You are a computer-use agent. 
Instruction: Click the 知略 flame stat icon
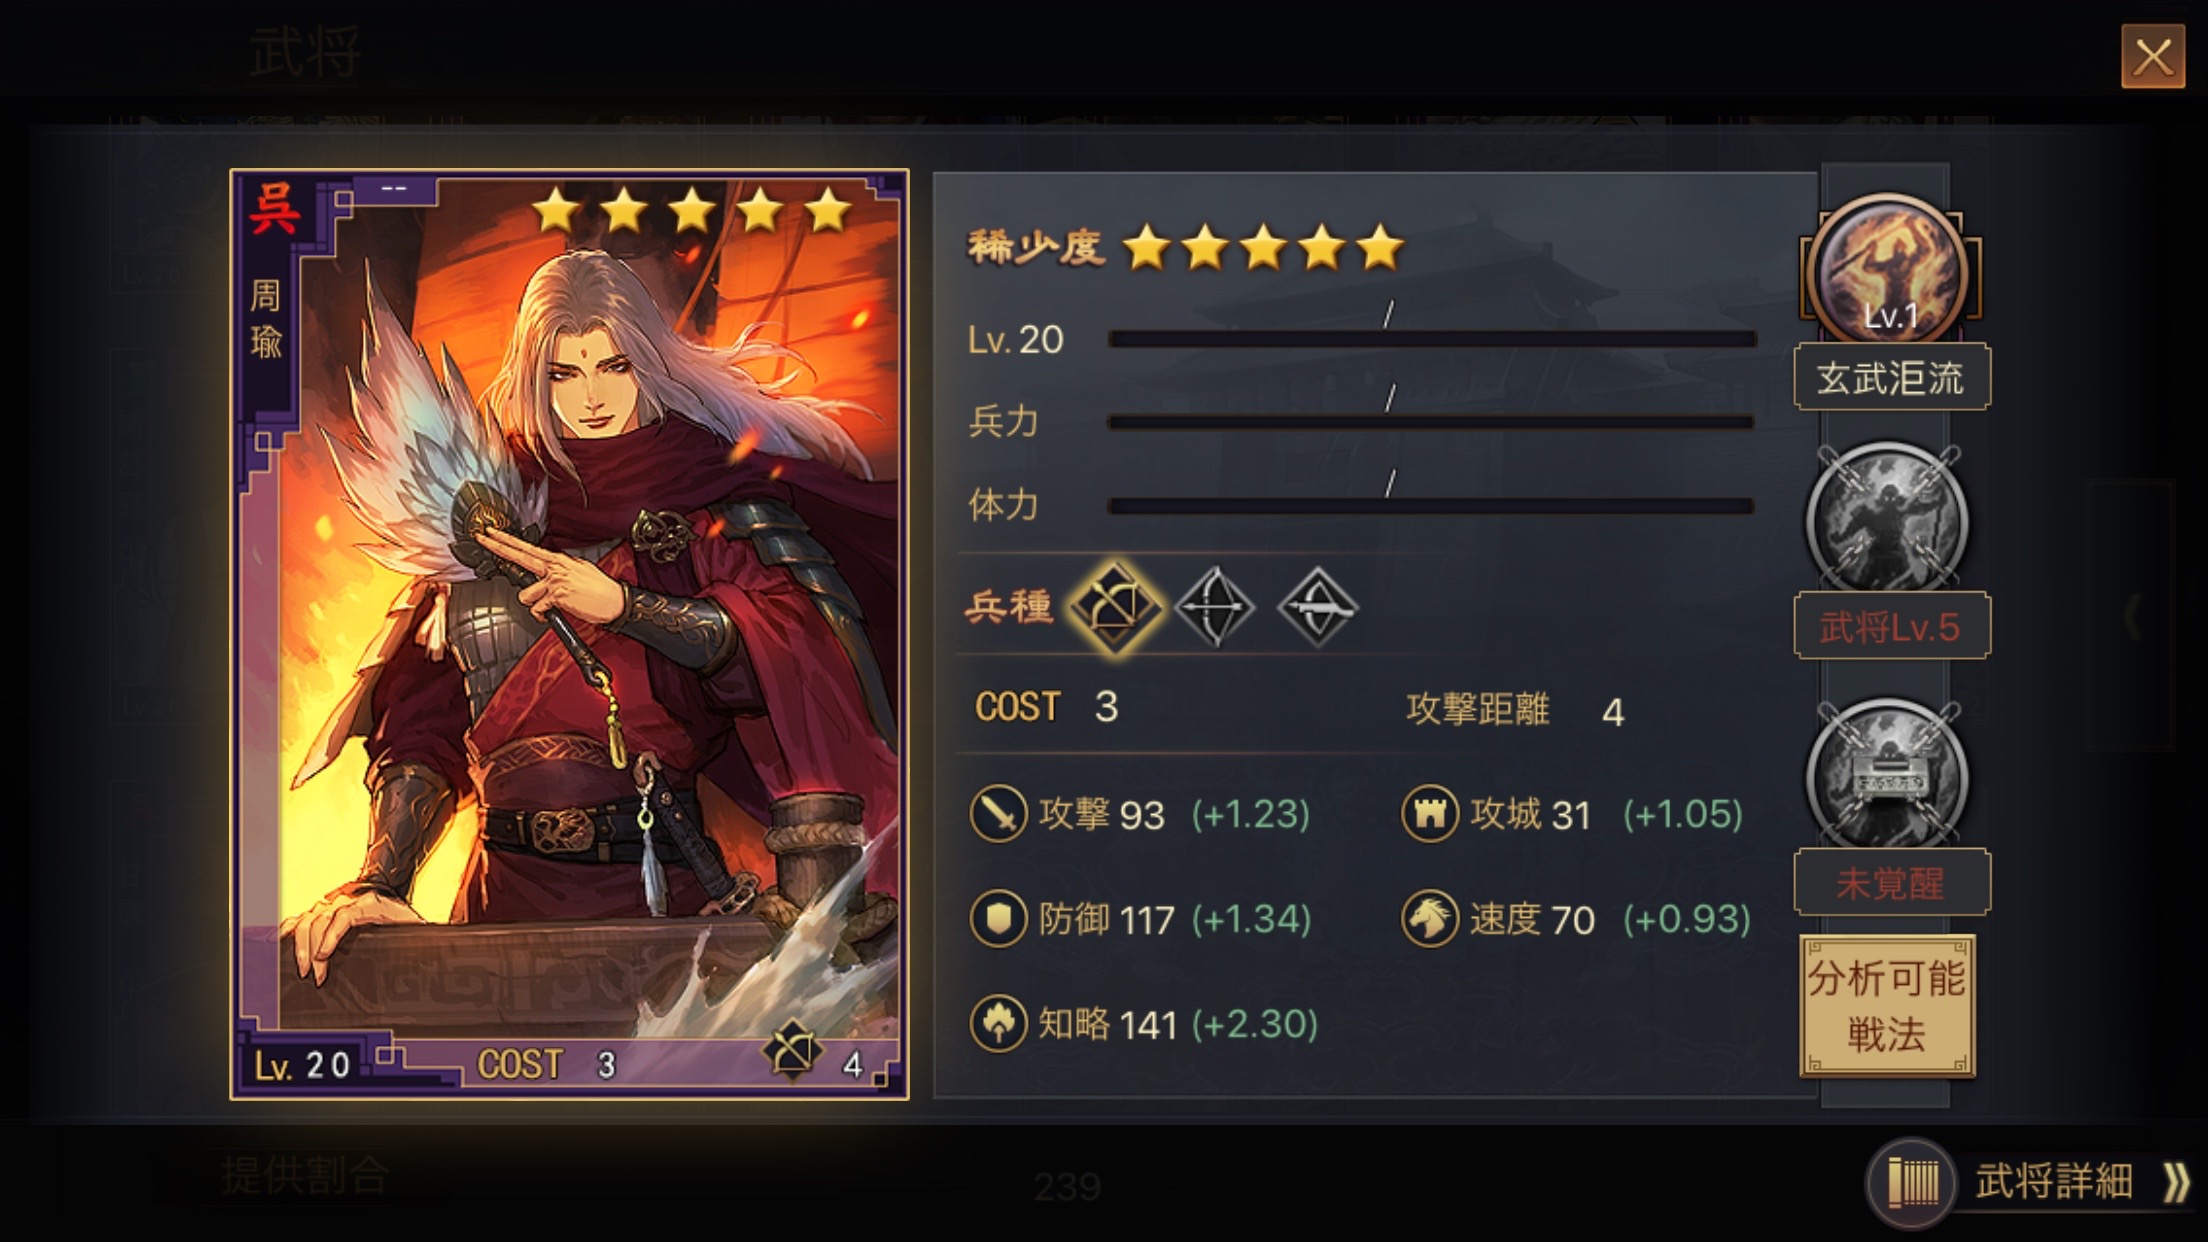(x=998, y=1023)
